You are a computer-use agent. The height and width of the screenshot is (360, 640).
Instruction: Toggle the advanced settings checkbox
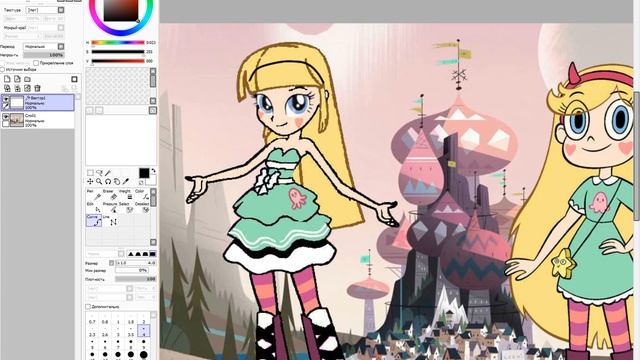tap(88, 306)
